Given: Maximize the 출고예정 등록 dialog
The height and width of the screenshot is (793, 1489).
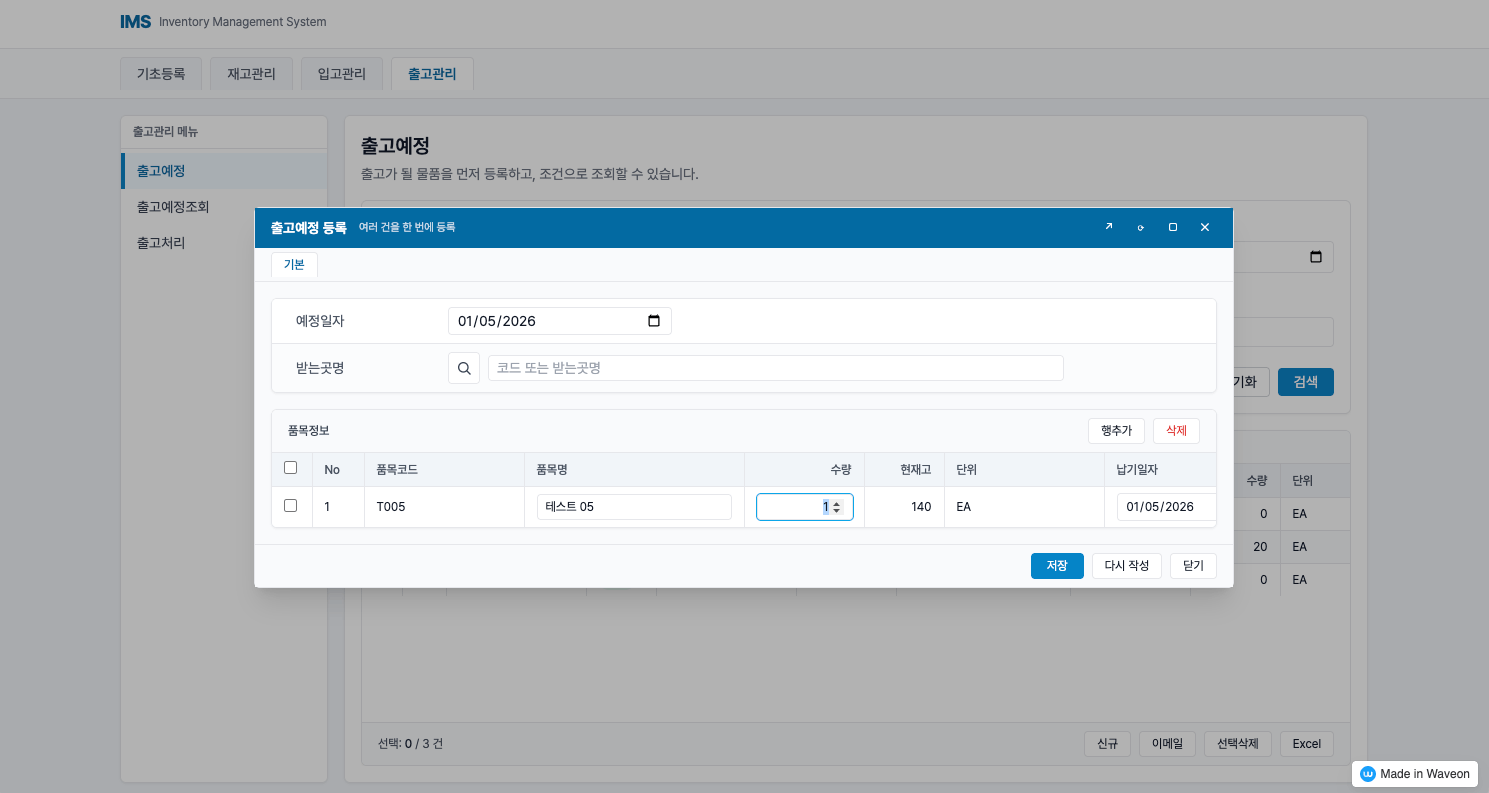Looking at the screenshot, I should coord(1172,227).
